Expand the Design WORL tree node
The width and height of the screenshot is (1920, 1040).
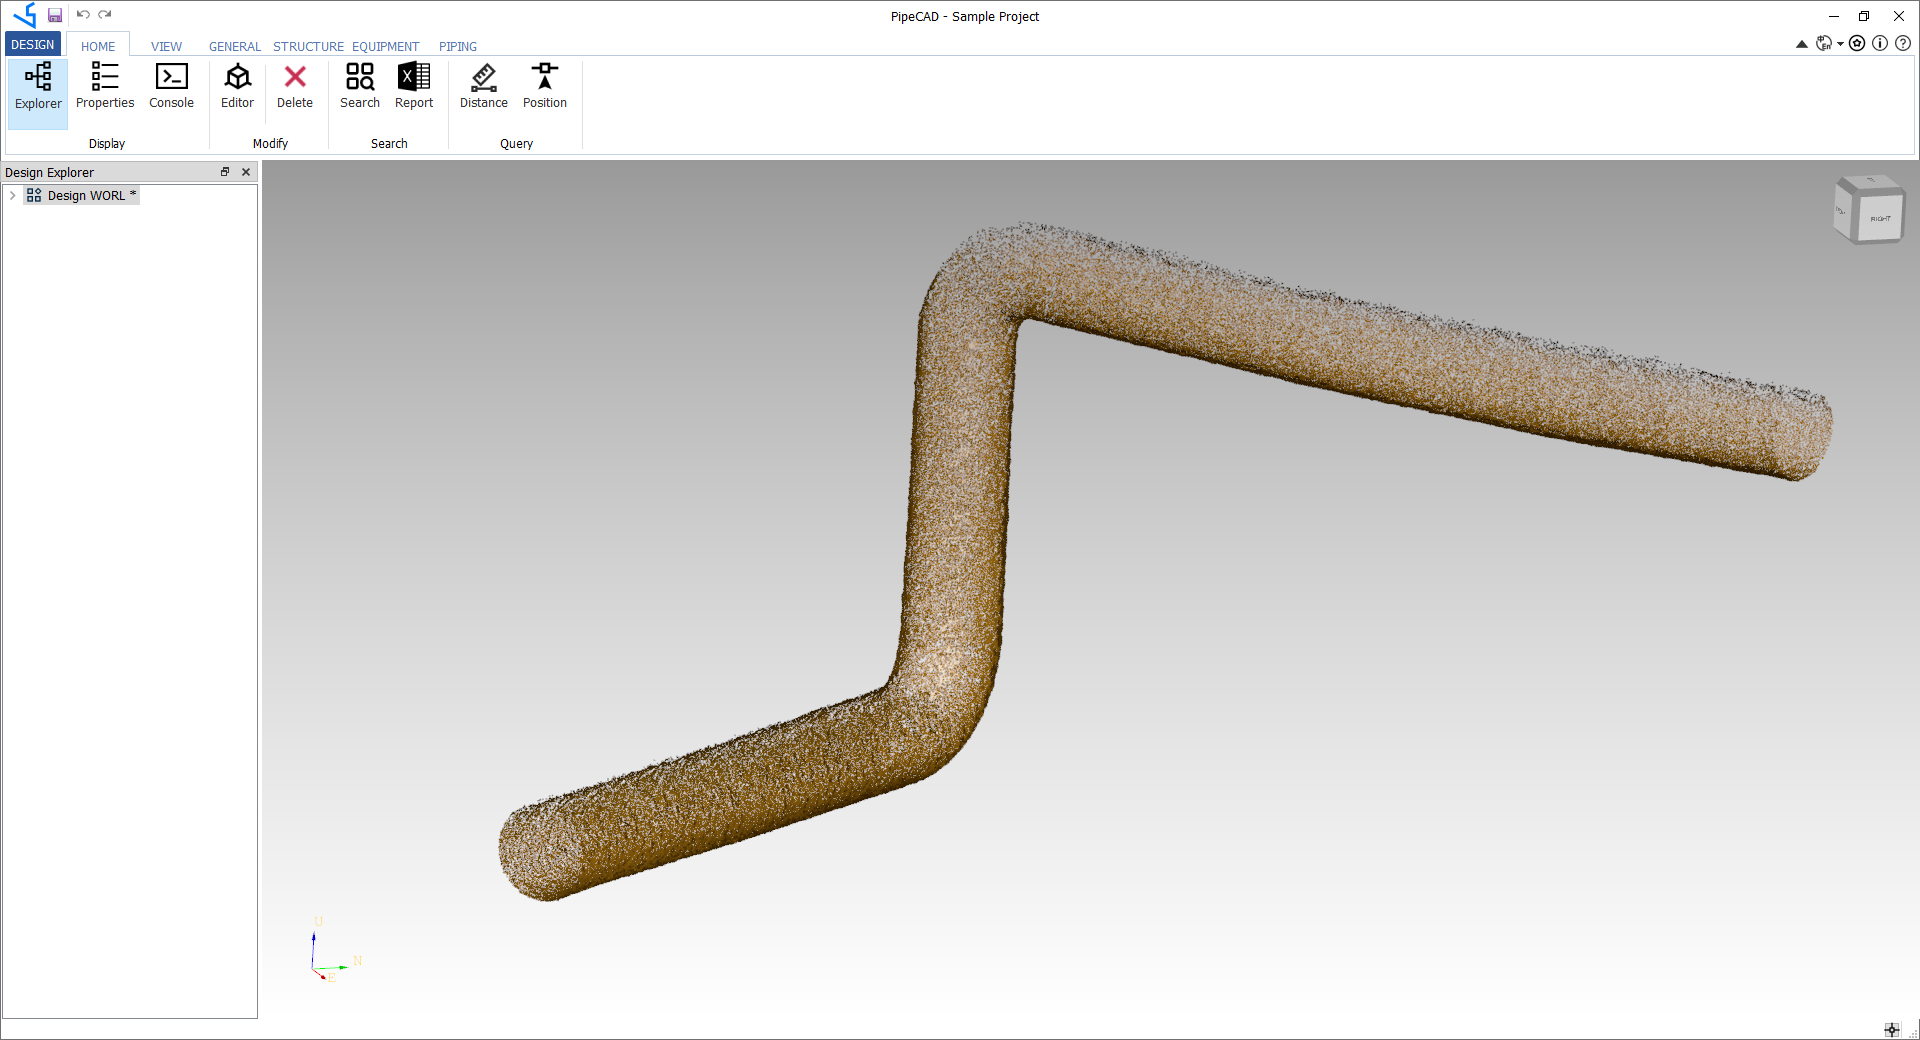tap(12, 195)
